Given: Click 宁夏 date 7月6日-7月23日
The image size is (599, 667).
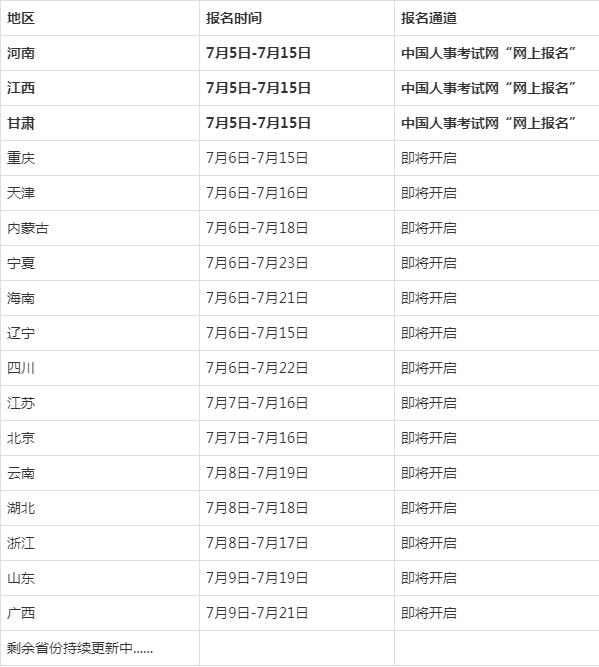Looking at the screenshot, I should (257, 263).
